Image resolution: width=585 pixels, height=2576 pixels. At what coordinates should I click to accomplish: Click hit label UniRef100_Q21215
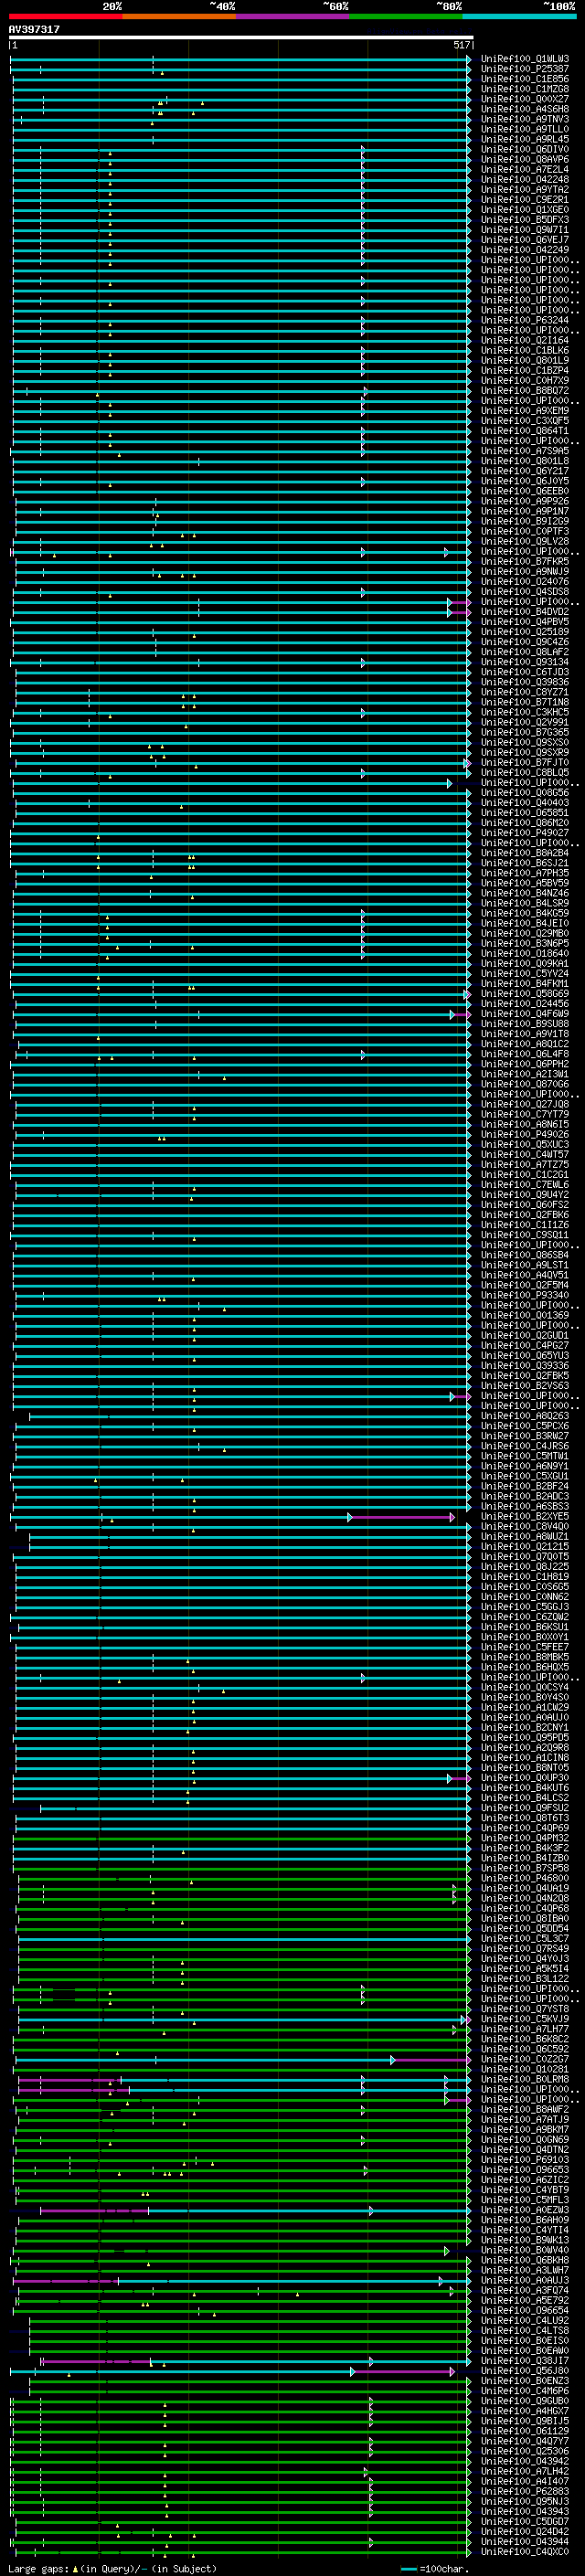coord(525,1545)
